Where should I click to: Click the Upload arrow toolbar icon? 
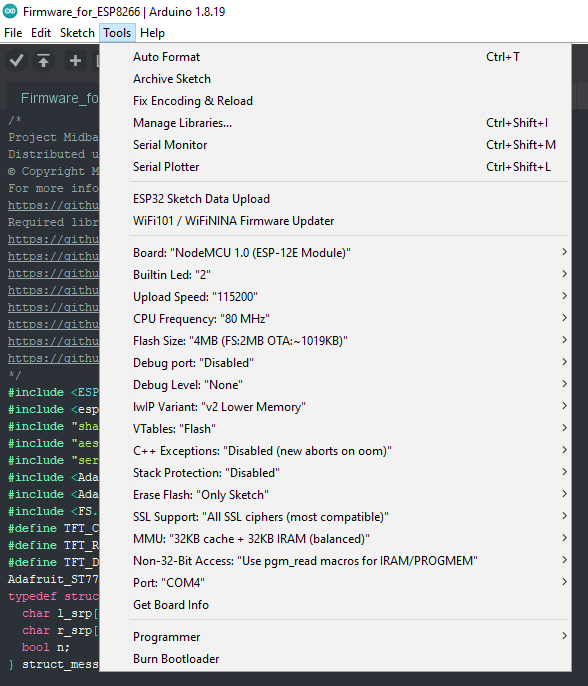coord(43,60)
